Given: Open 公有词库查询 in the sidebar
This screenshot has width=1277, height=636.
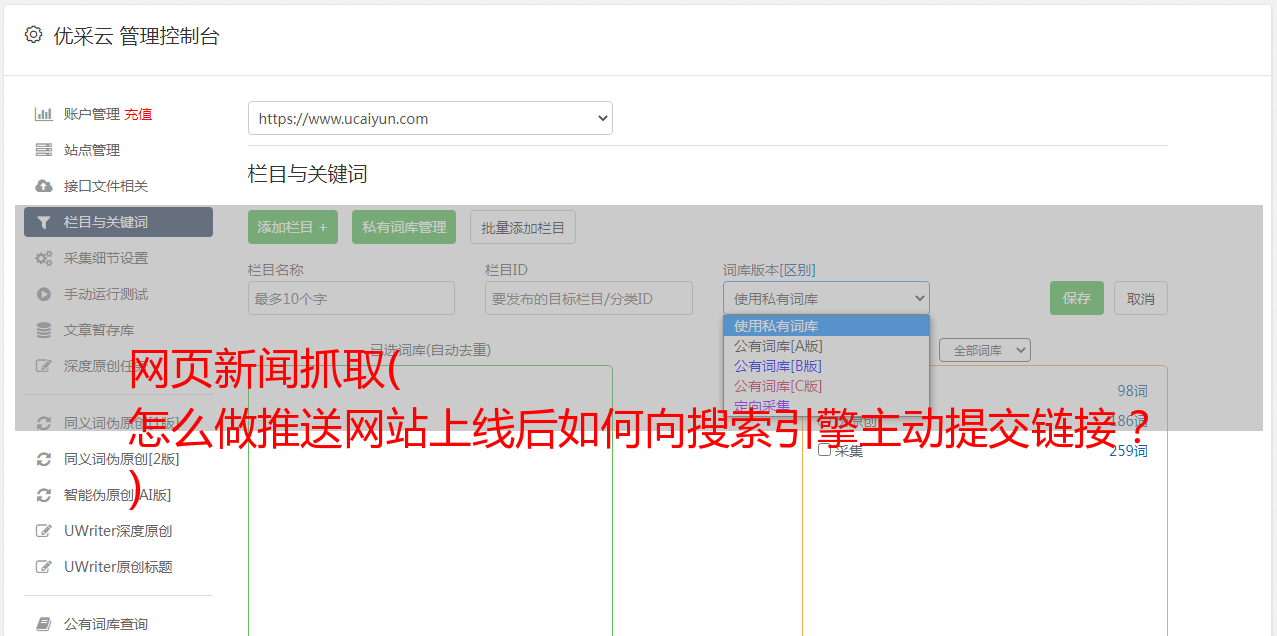Looking at the screenshot, I should coord(106,624).
